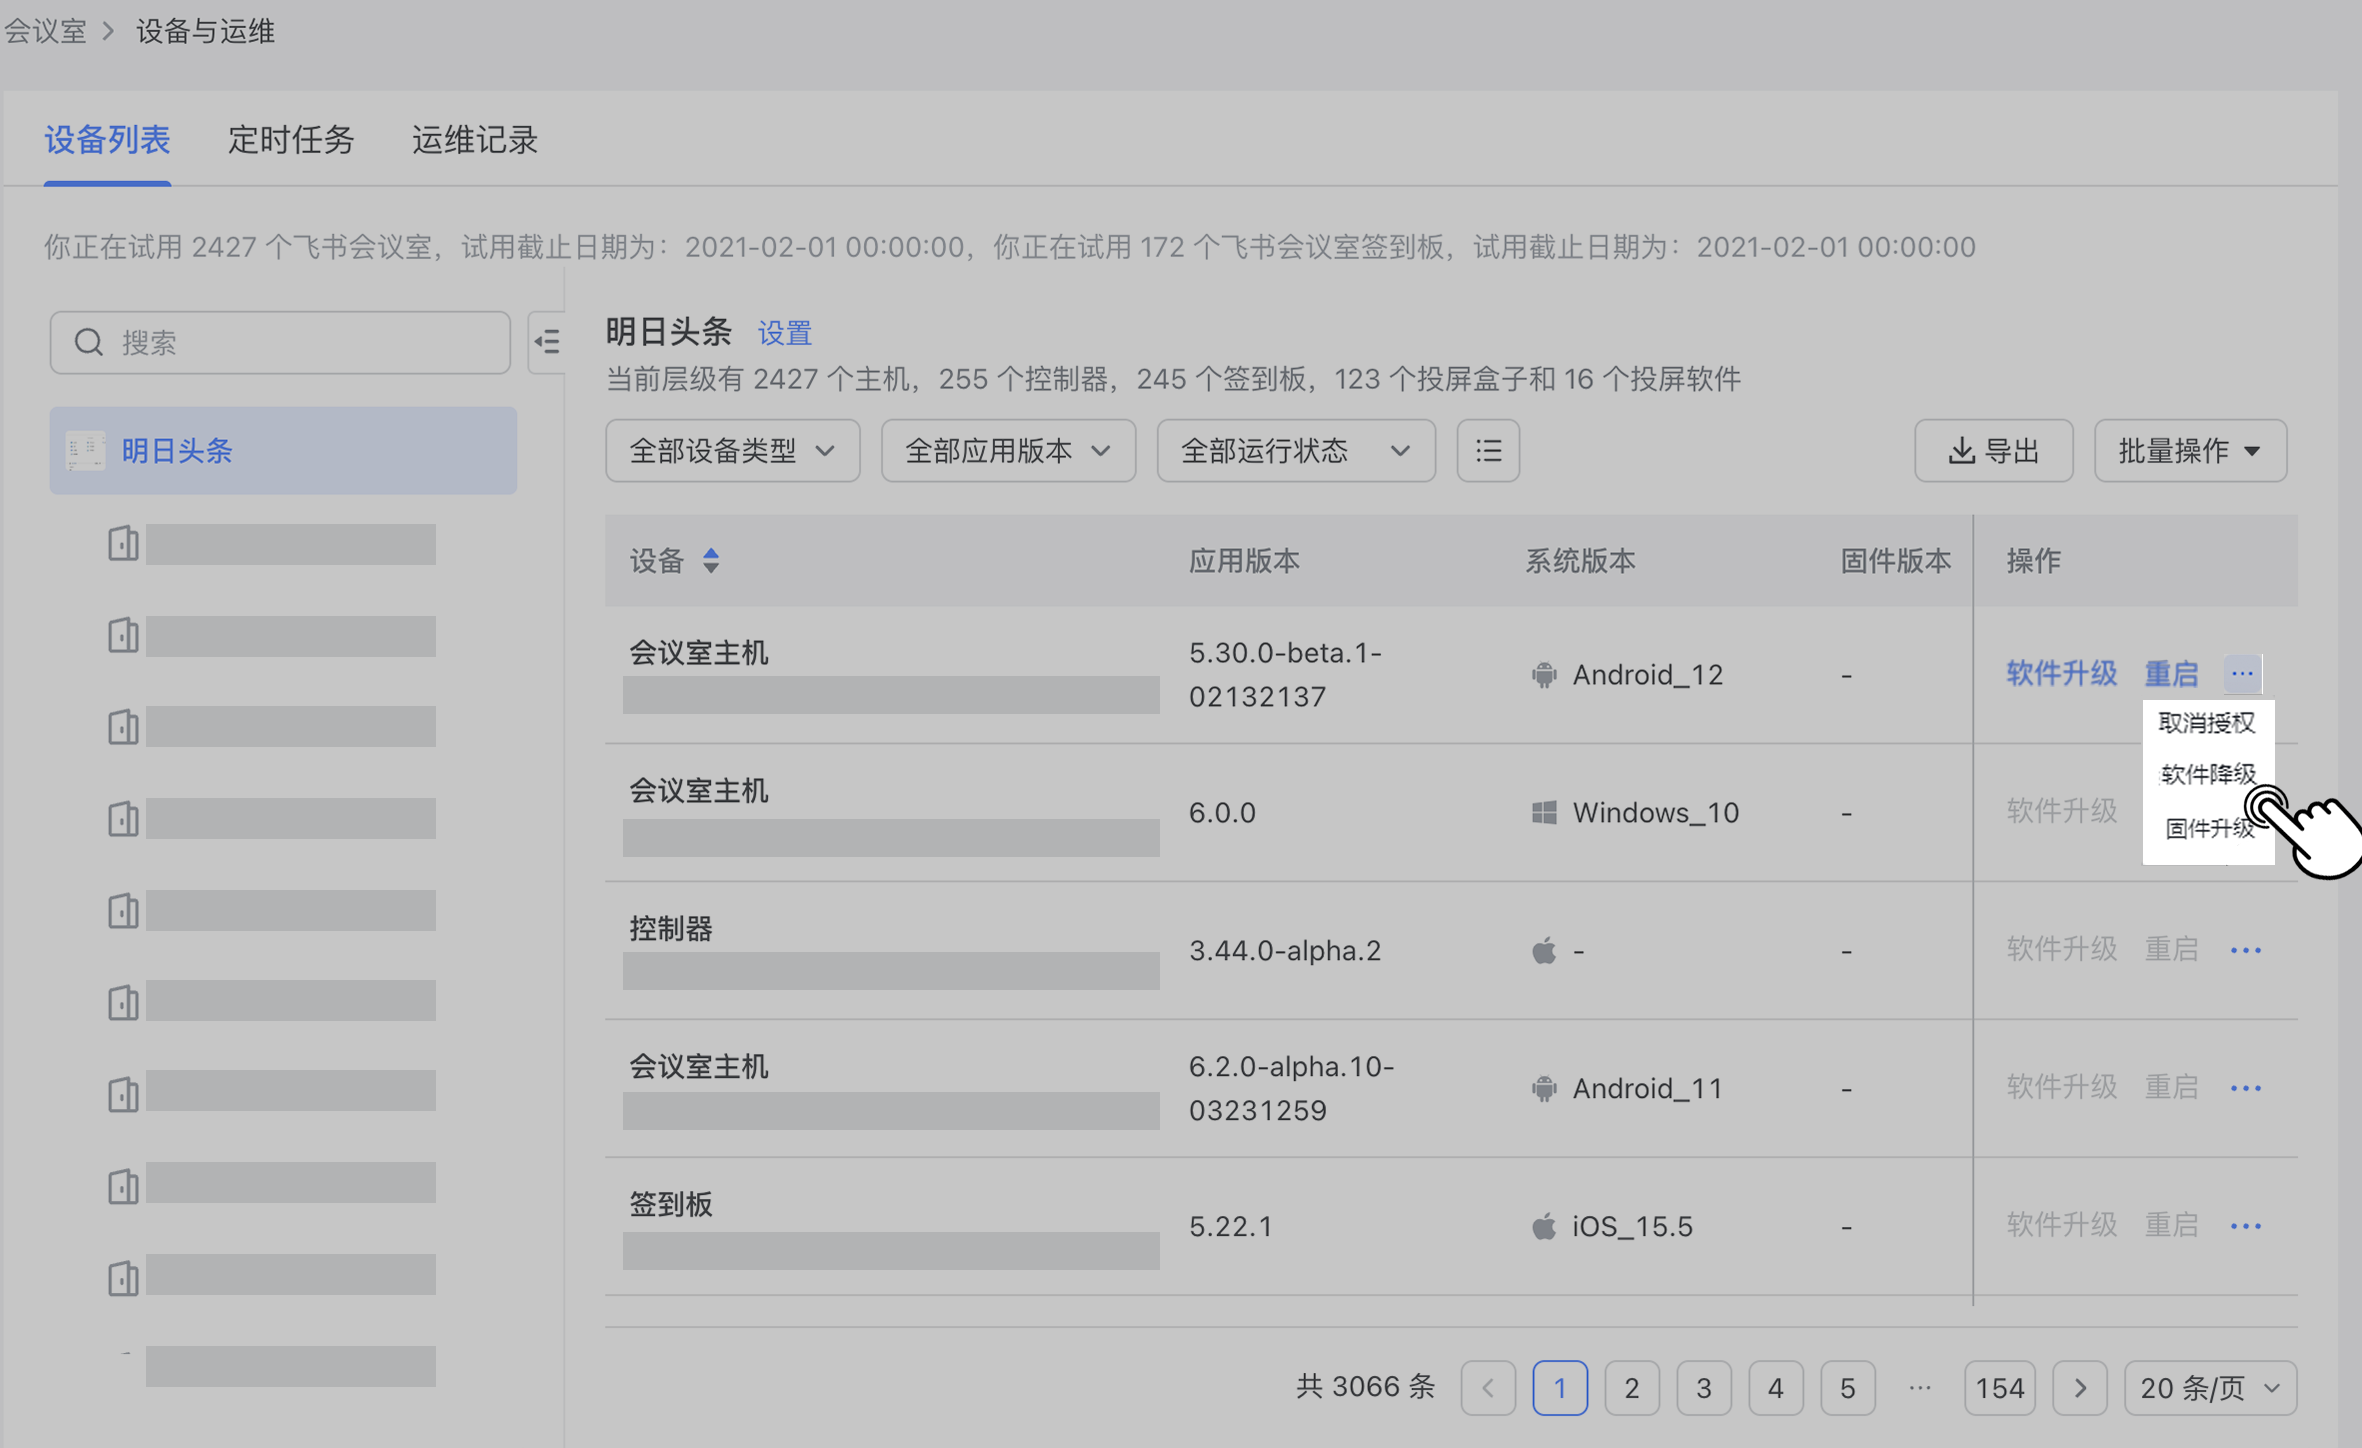Screen dimensions: 2362x1448
Task: Expand the 全部运行状态 filter dropdown
Action: [x=1295, y=451]
